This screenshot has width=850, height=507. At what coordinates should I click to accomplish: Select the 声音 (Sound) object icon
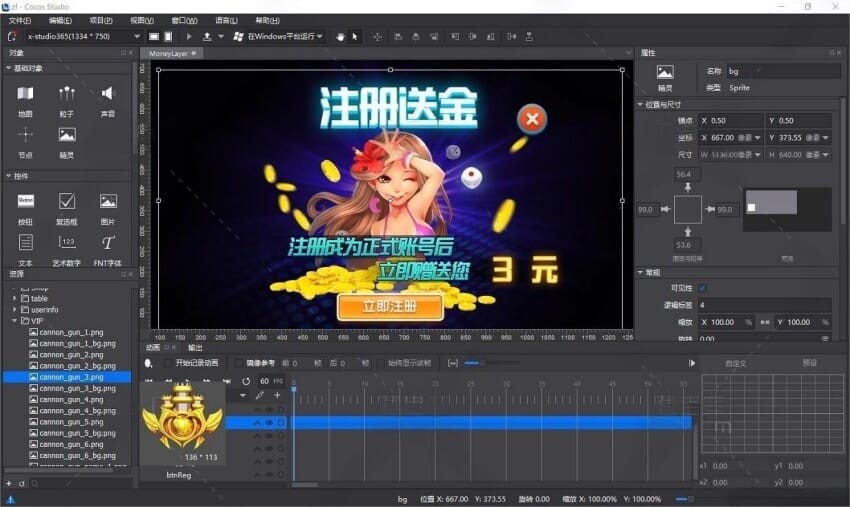click(x=108, y=95)
